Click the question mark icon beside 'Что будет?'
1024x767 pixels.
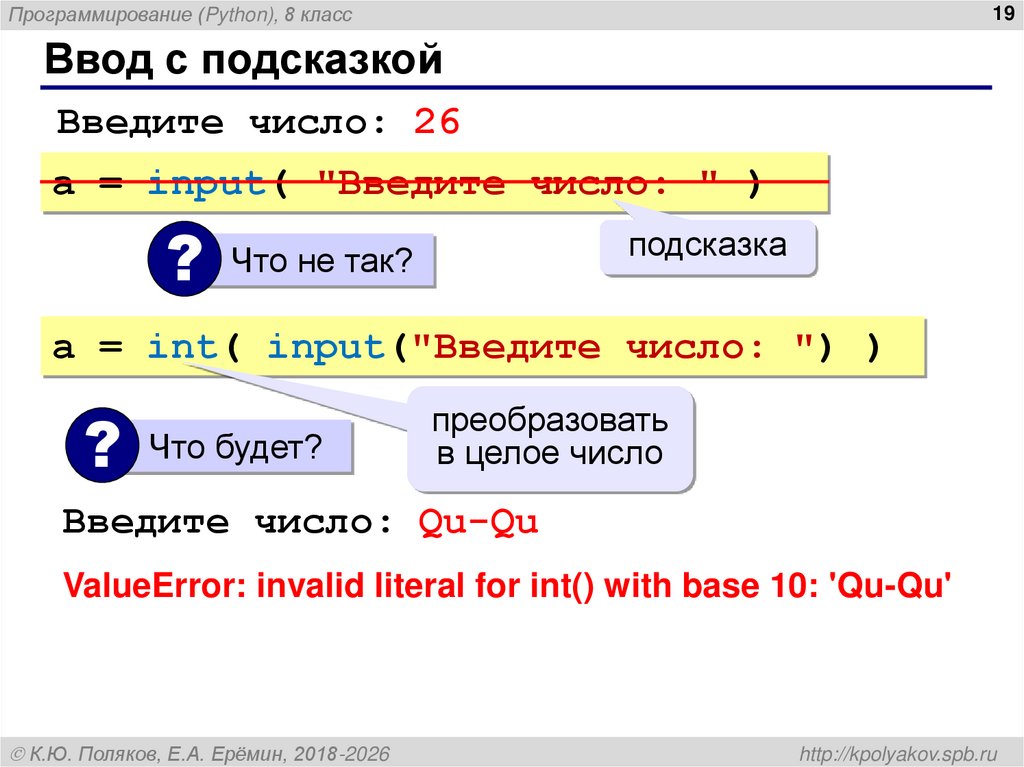tap(102, 445)
